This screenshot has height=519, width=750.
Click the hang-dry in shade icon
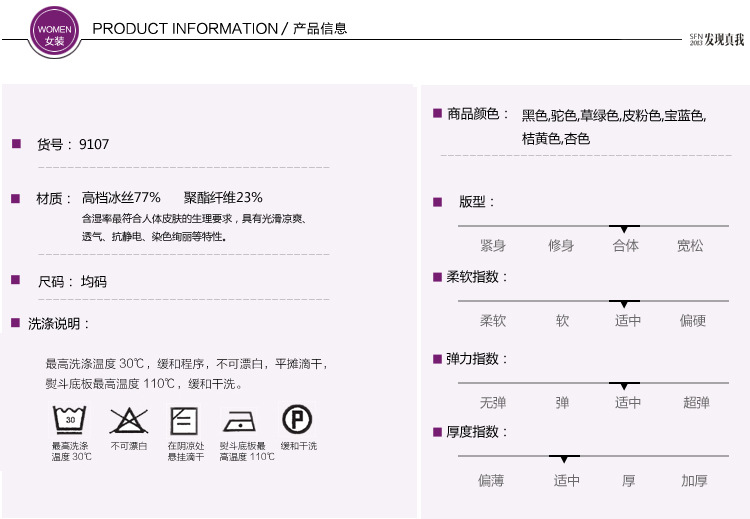point(184,419)
